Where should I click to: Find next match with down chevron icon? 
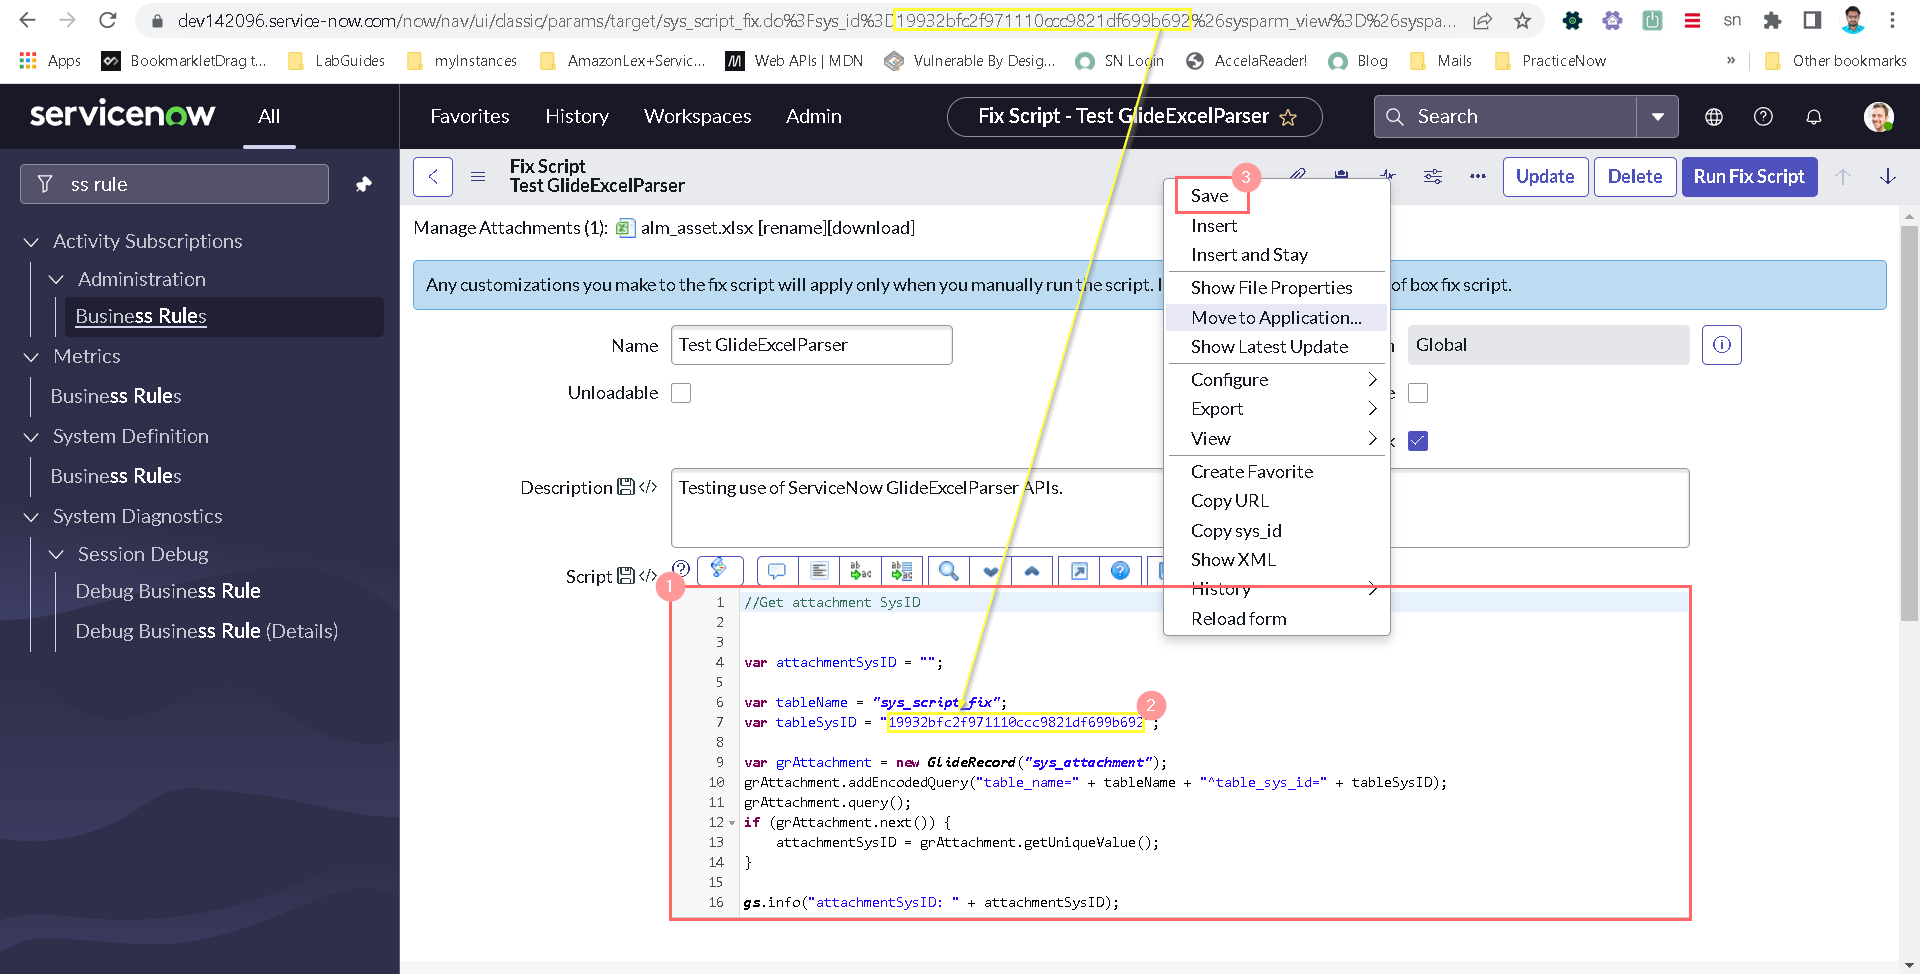coord(991,571)
